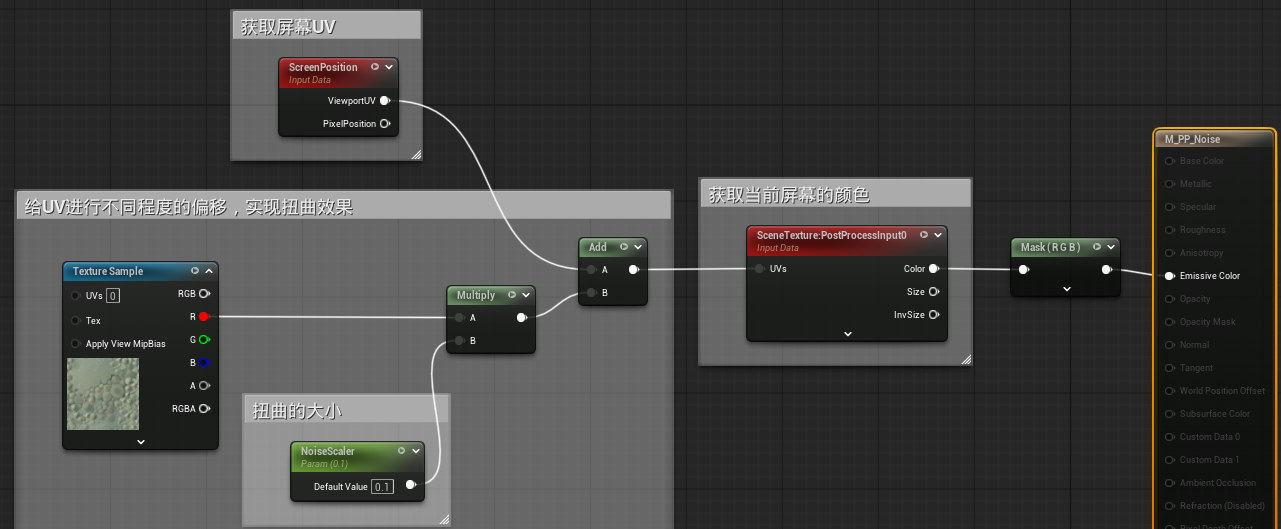Click the red R output pin on Texture Sample

[x=204, y=317]
